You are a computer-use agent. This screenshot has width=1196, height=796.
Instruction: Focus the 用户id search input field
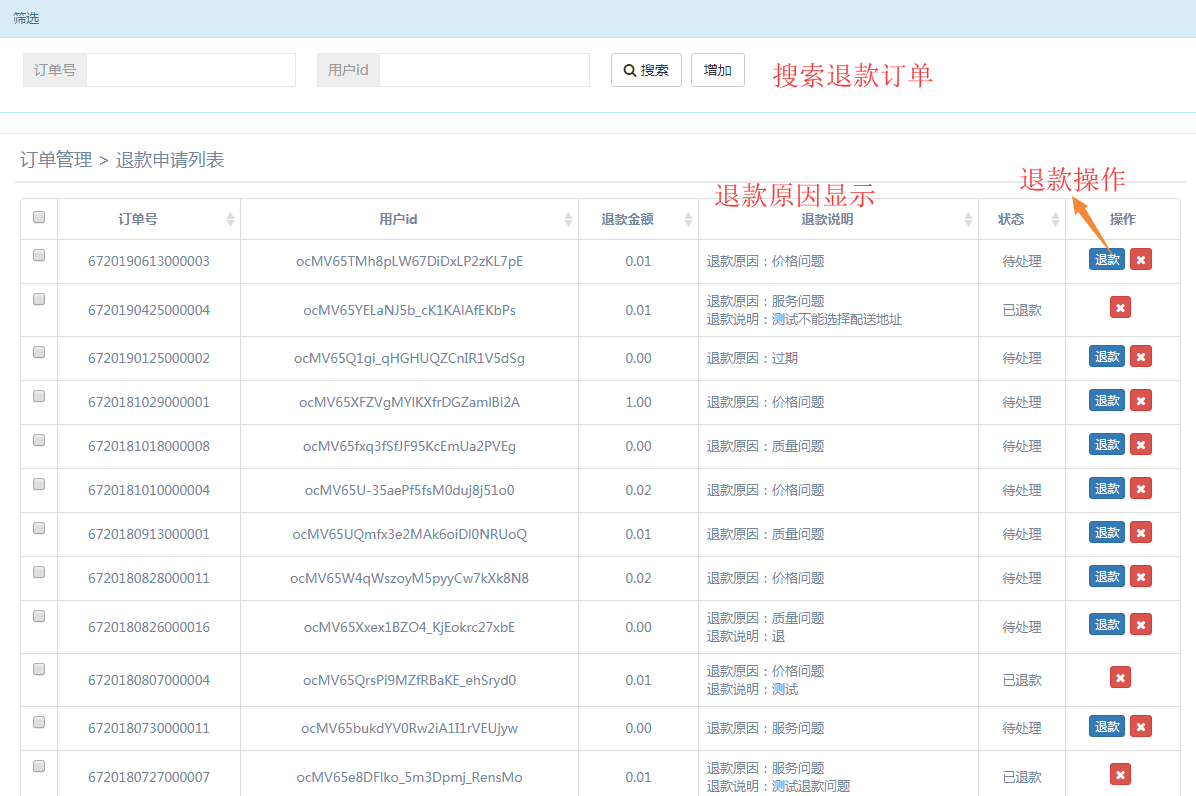click(484, 70)
